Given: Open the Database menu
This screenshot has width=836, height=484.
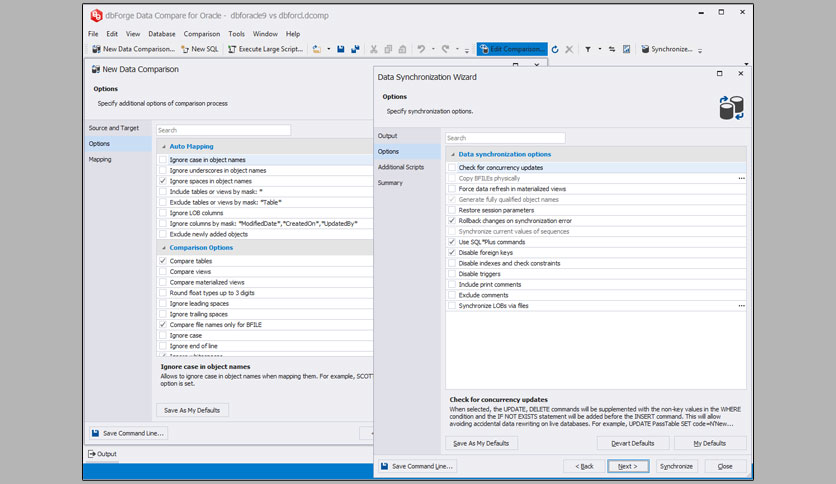Looking at the screenshot, I should (x=162, y=34).
